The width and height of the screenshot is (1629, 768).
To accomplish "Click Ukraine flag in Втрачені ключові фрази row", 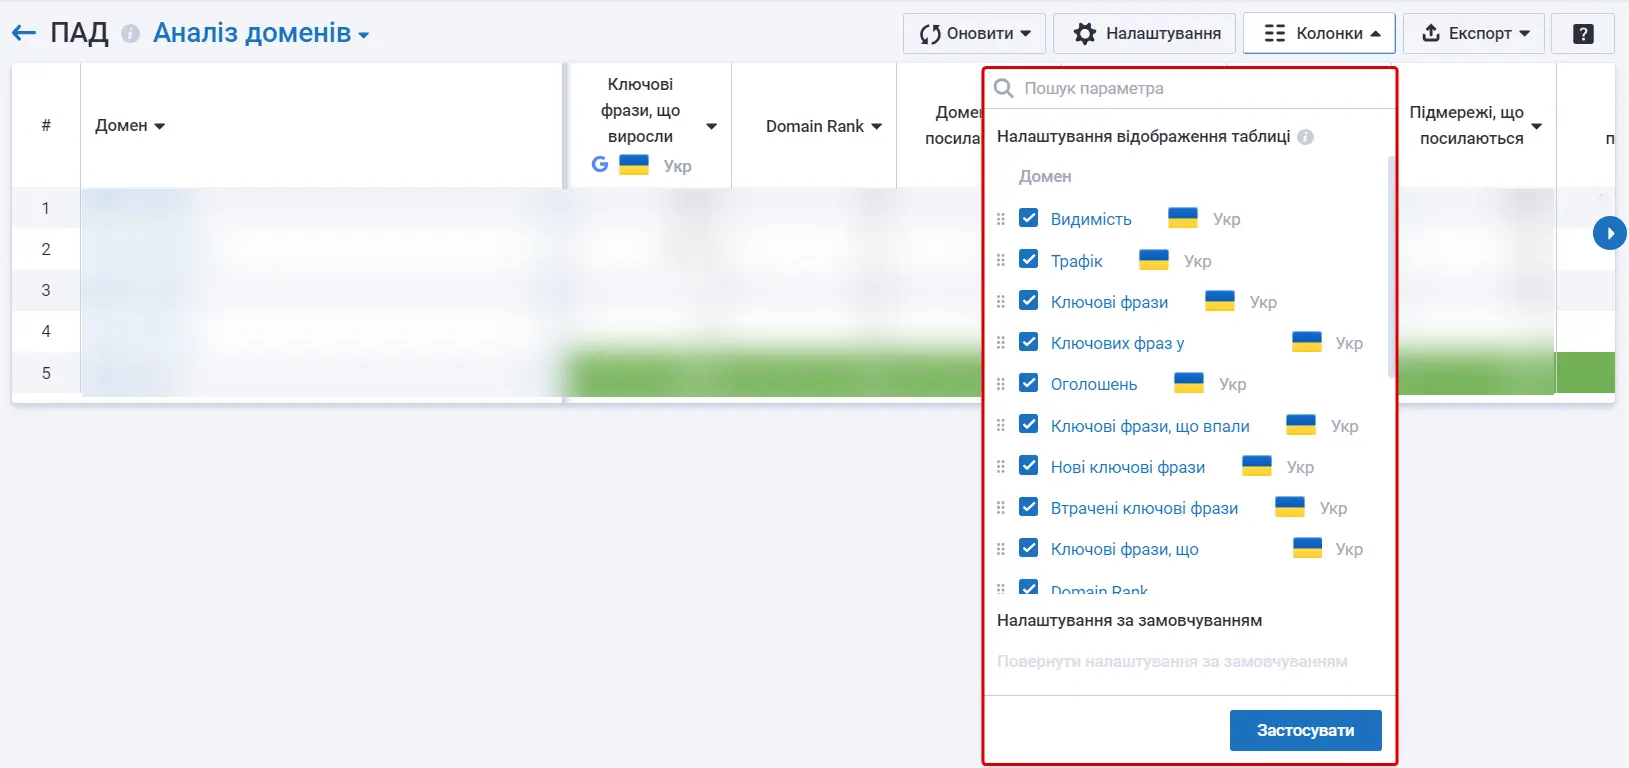I will coord(1290,507).
